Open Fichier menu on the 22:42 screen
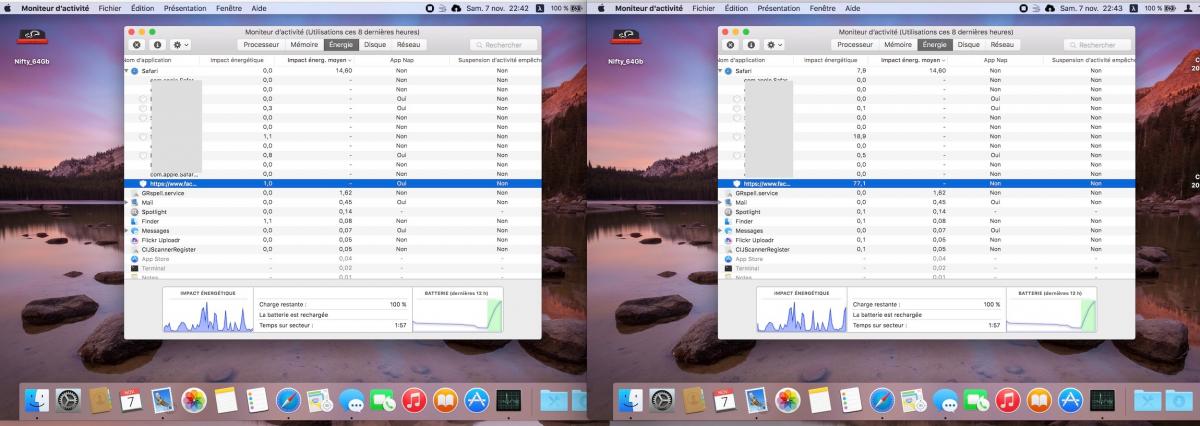 110,7
